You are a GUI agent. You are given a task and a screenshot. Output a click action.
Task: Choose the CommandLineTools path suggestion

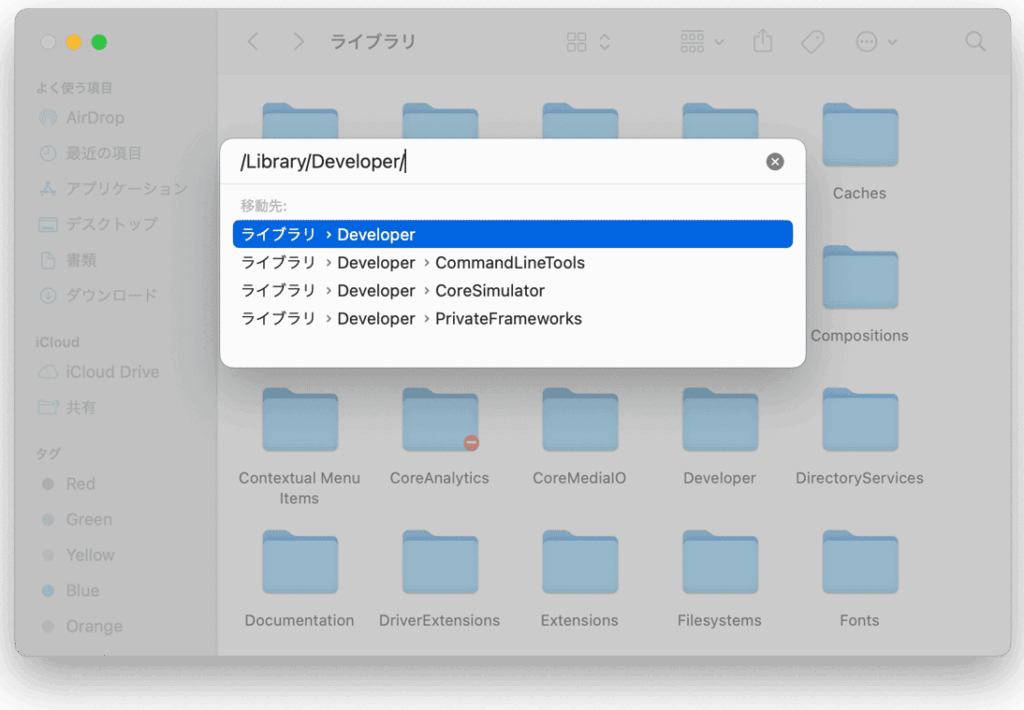click(x=512, y=263)
